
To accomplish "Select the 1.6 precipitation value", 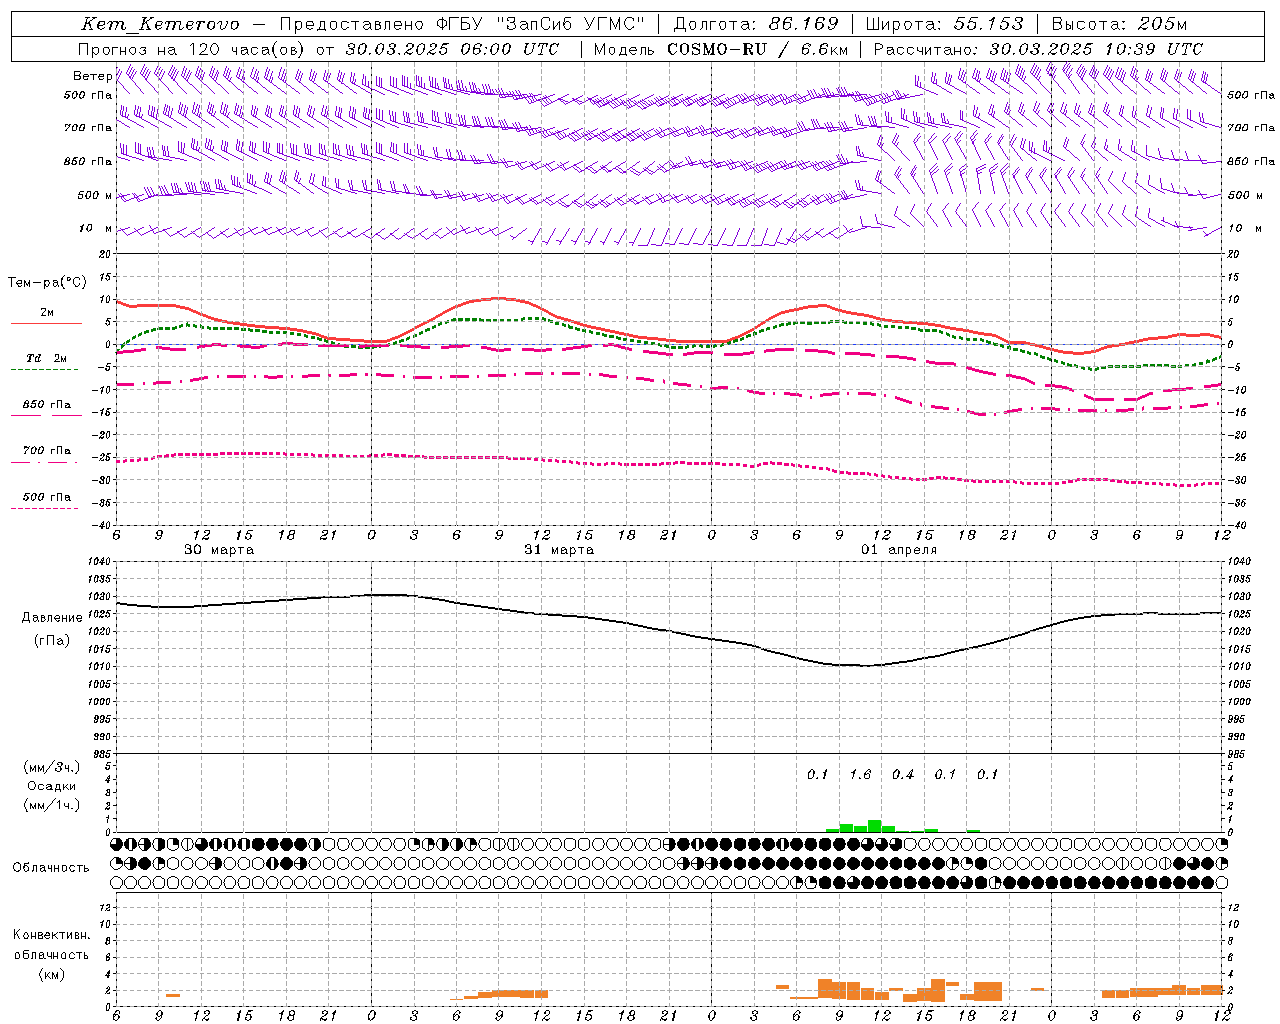I will 860,775.
